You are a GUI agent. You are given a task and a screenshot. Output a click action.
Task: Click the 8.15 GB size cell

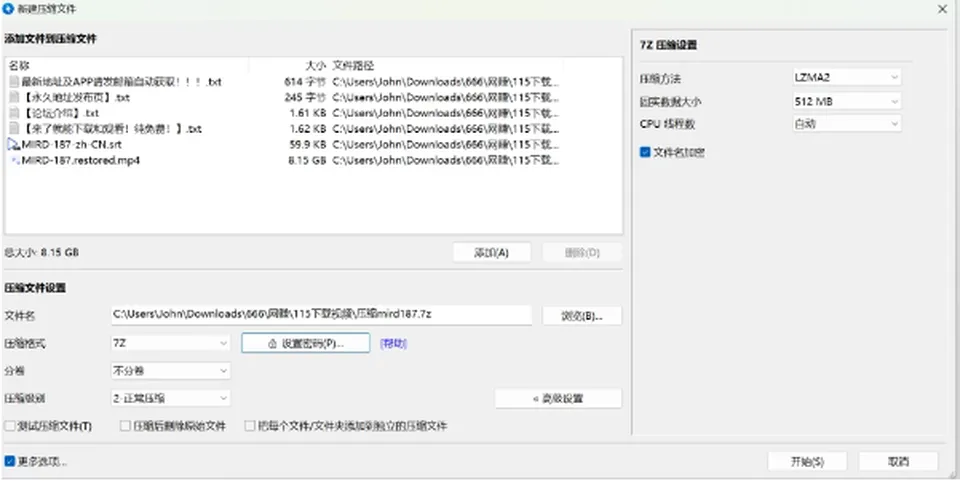pos(307,161)
